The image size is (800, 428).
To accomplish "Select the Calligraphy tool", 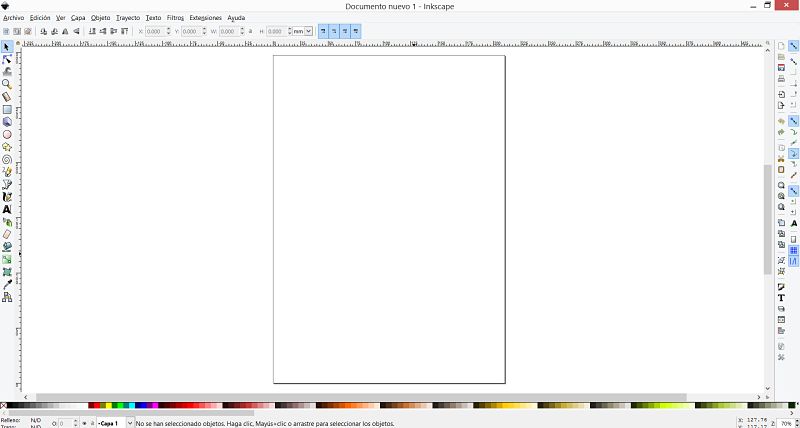I will (7, 197).
